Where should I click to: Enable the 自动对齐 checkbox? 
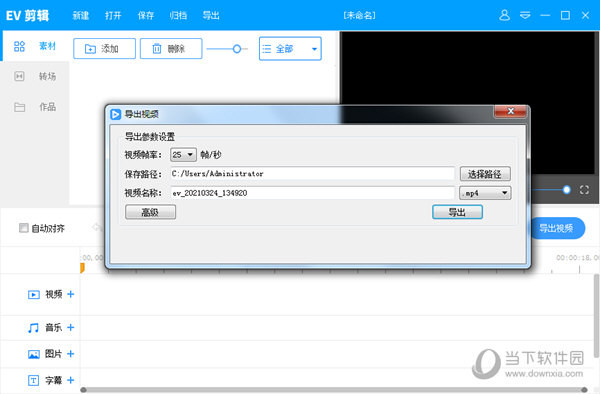point(24,228)
